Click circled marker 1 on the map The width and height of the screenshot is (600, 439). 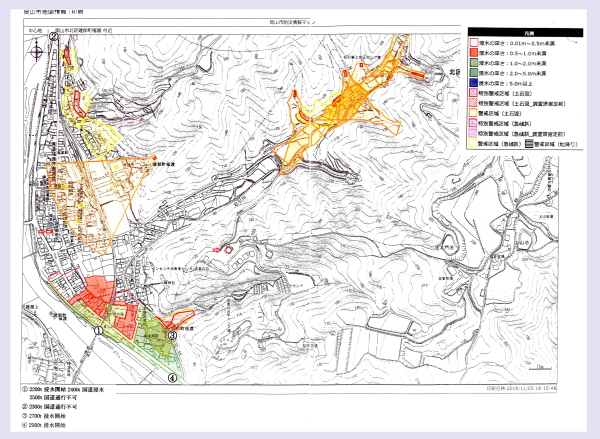99,328
